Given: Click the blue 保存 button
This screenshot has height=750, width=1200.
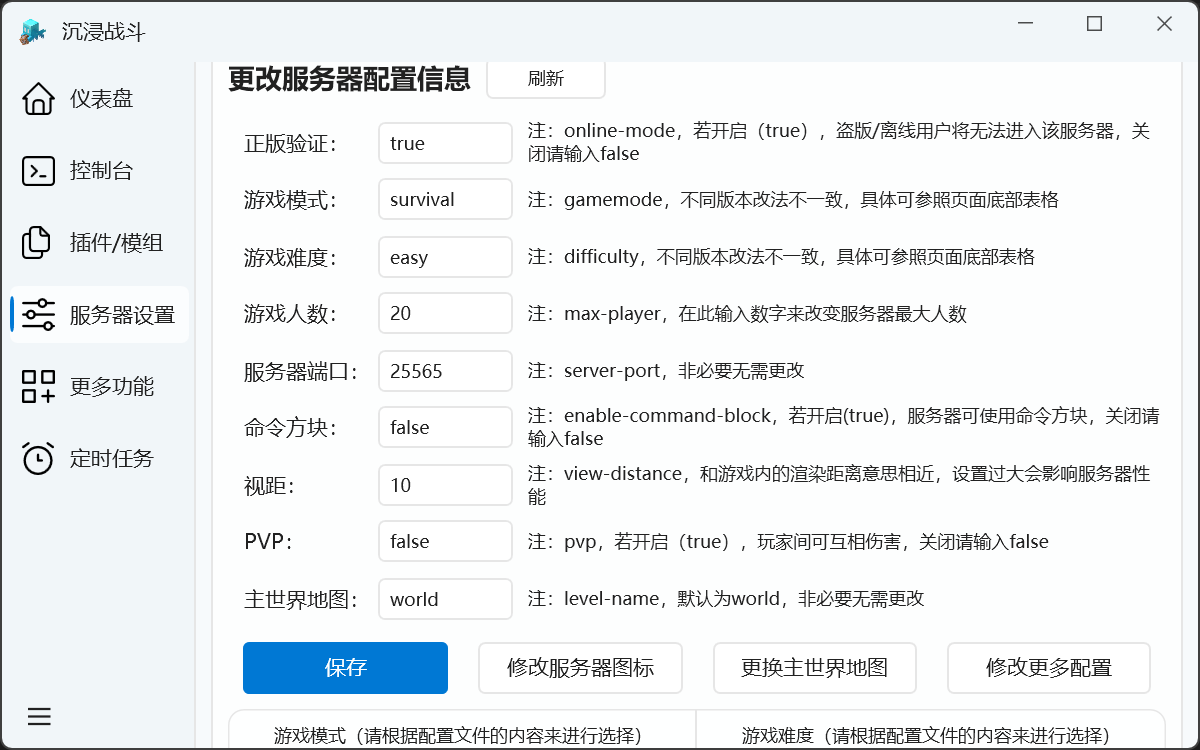Looking at the screenshot, I should tap(345, 668).
